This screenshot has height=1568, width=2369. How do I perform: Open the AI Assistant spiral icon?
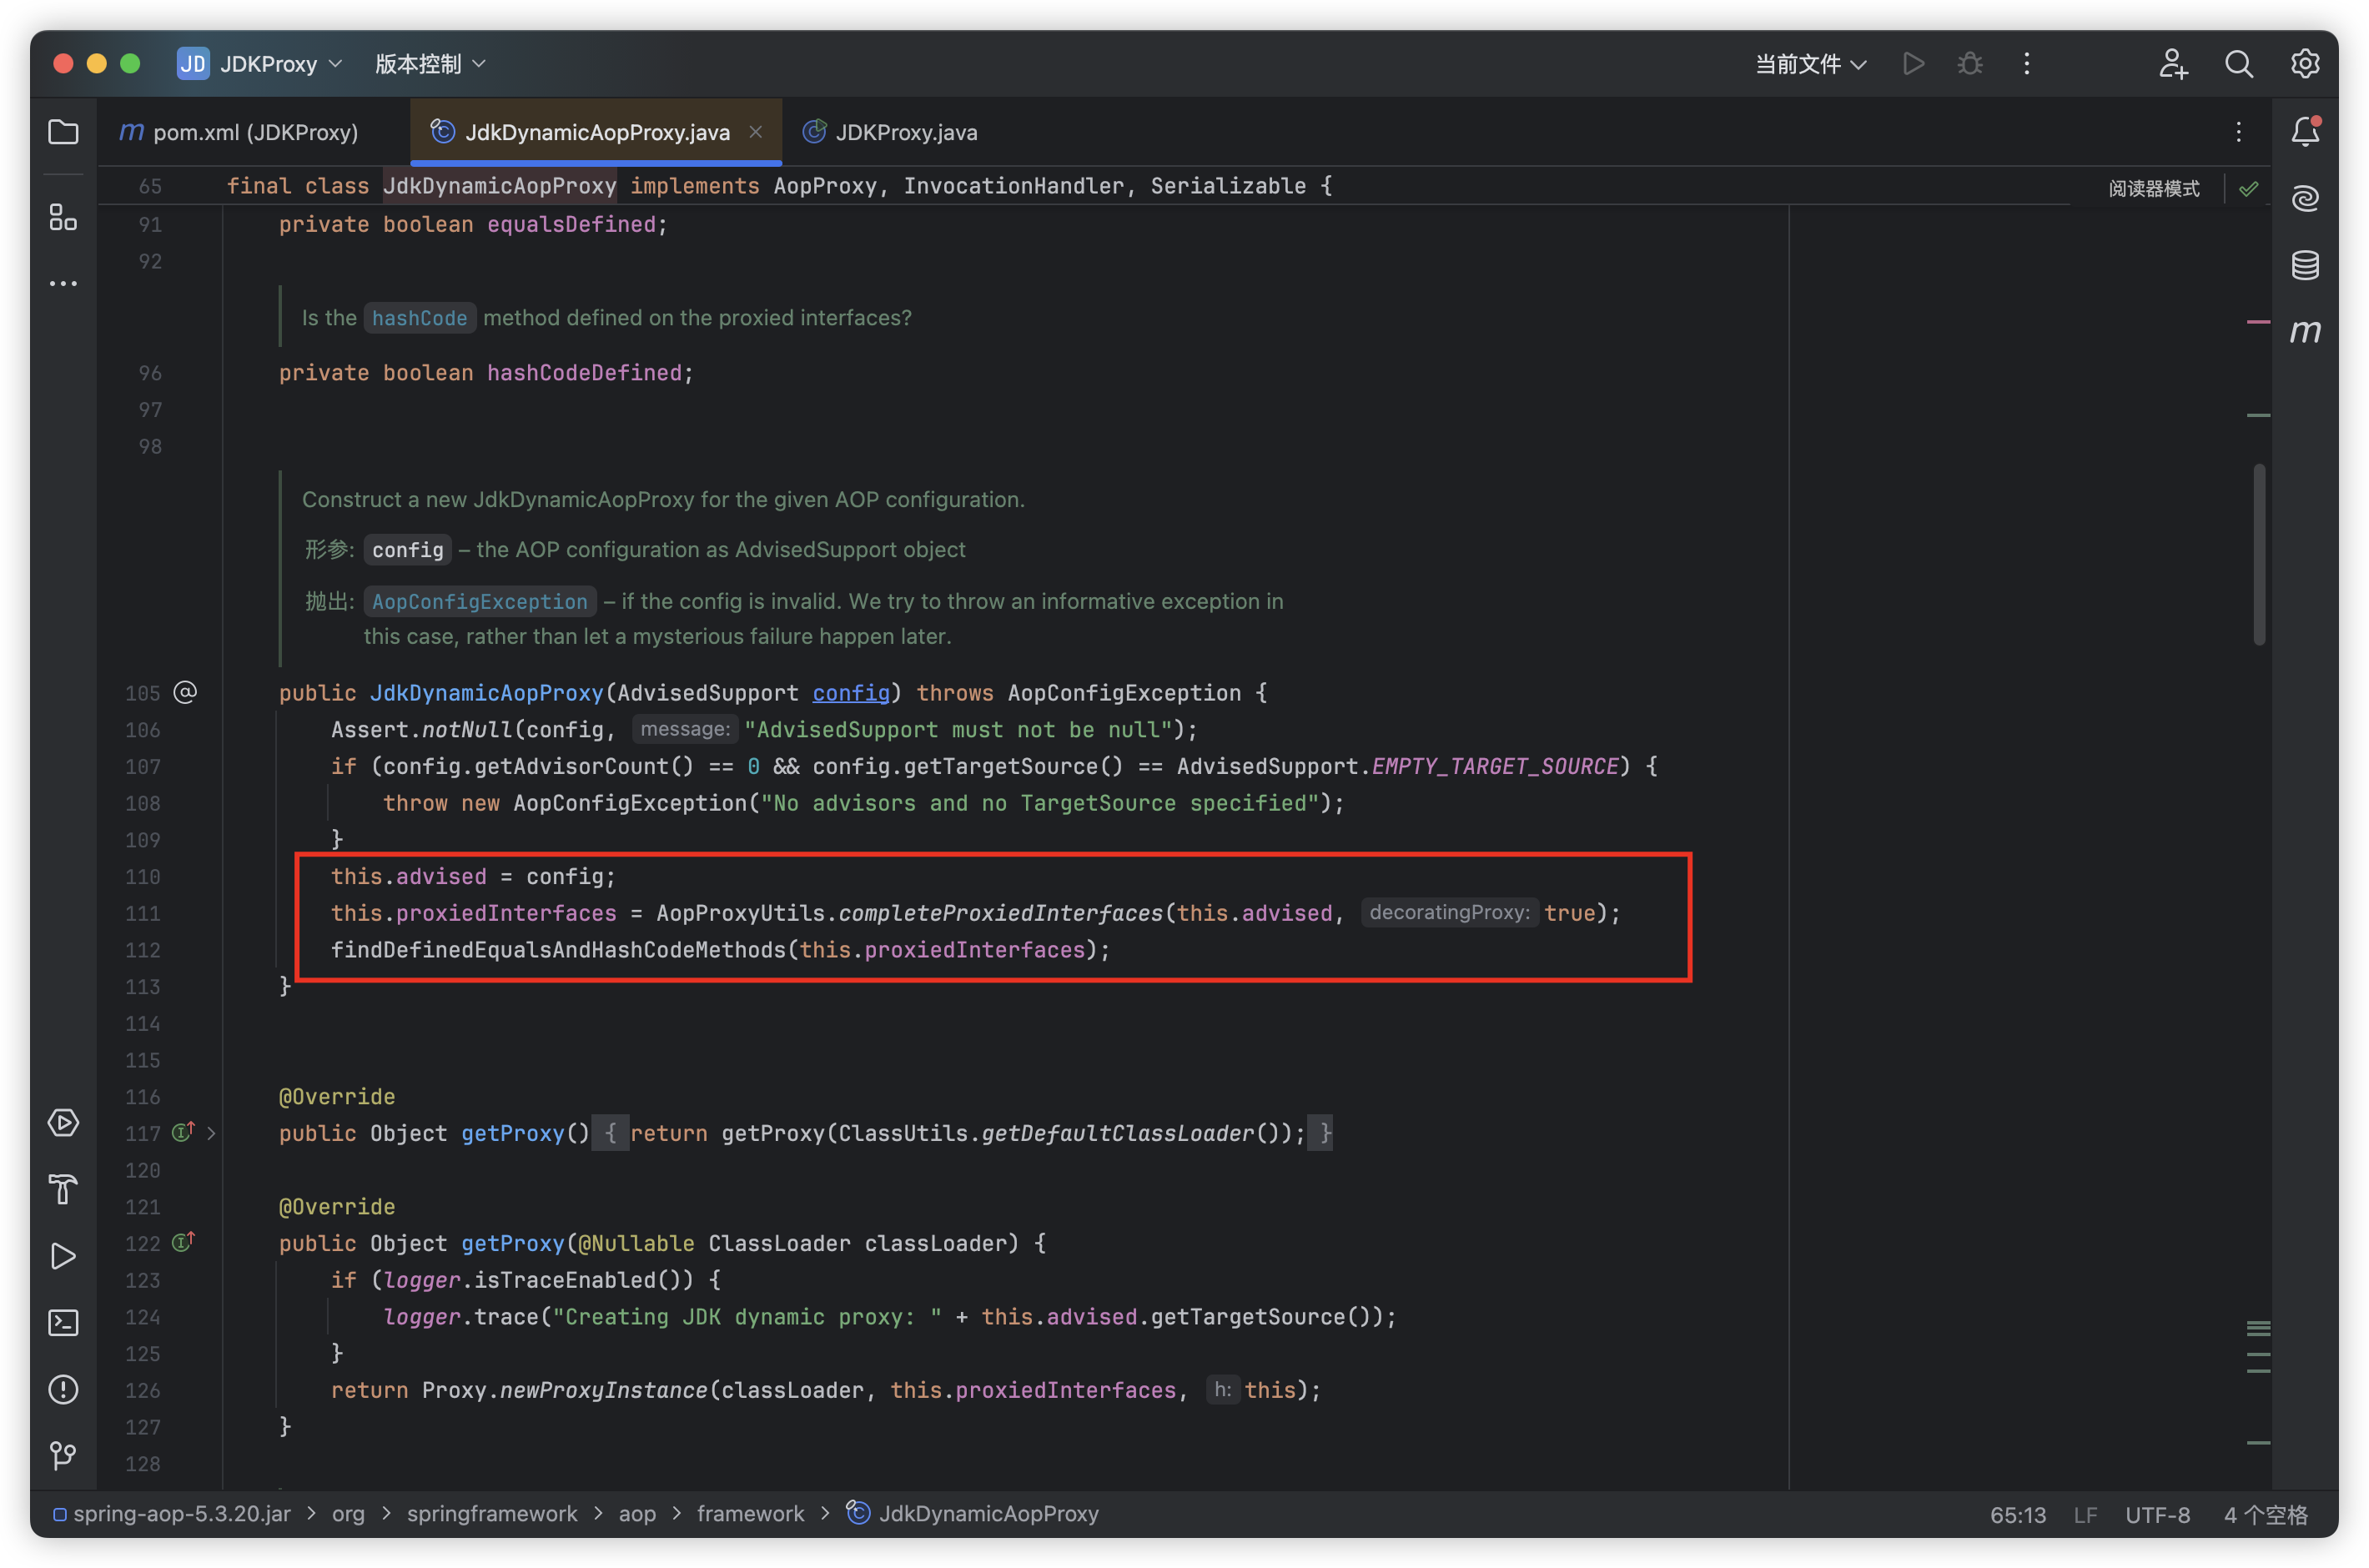(2305, 198)
